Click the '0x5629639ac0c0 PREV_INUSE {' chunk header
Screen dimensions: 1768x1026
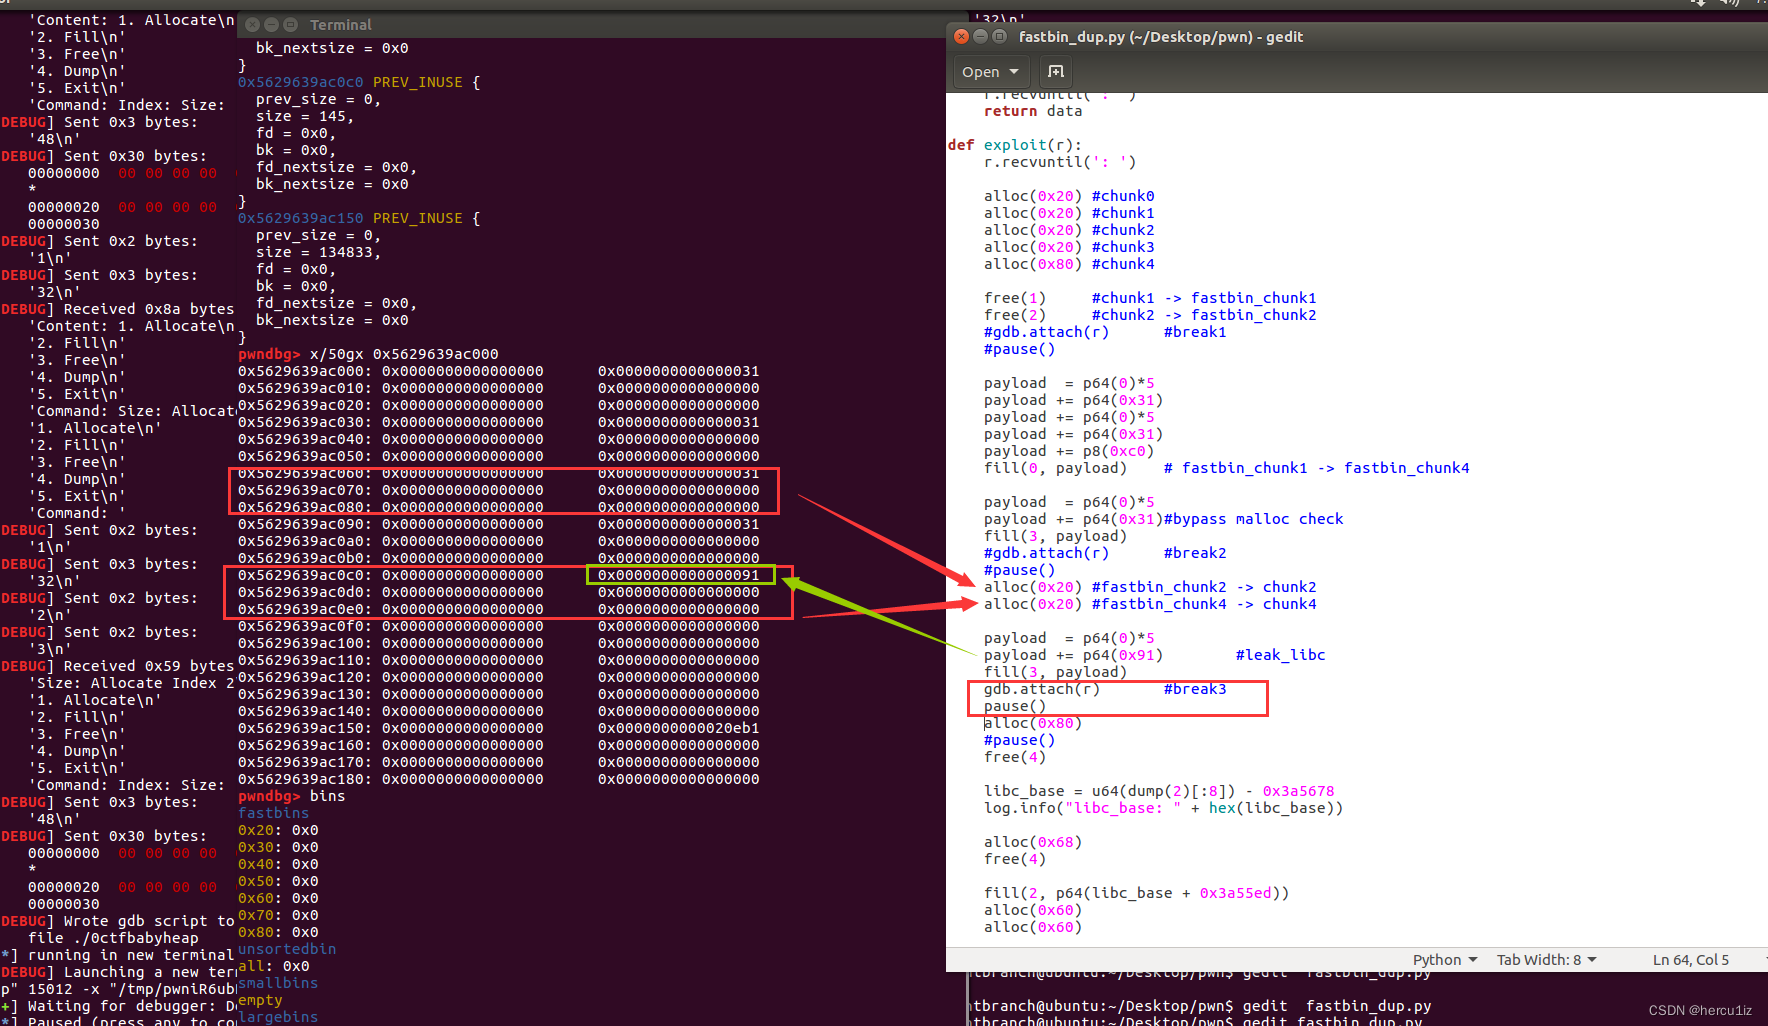pos(359,82)
